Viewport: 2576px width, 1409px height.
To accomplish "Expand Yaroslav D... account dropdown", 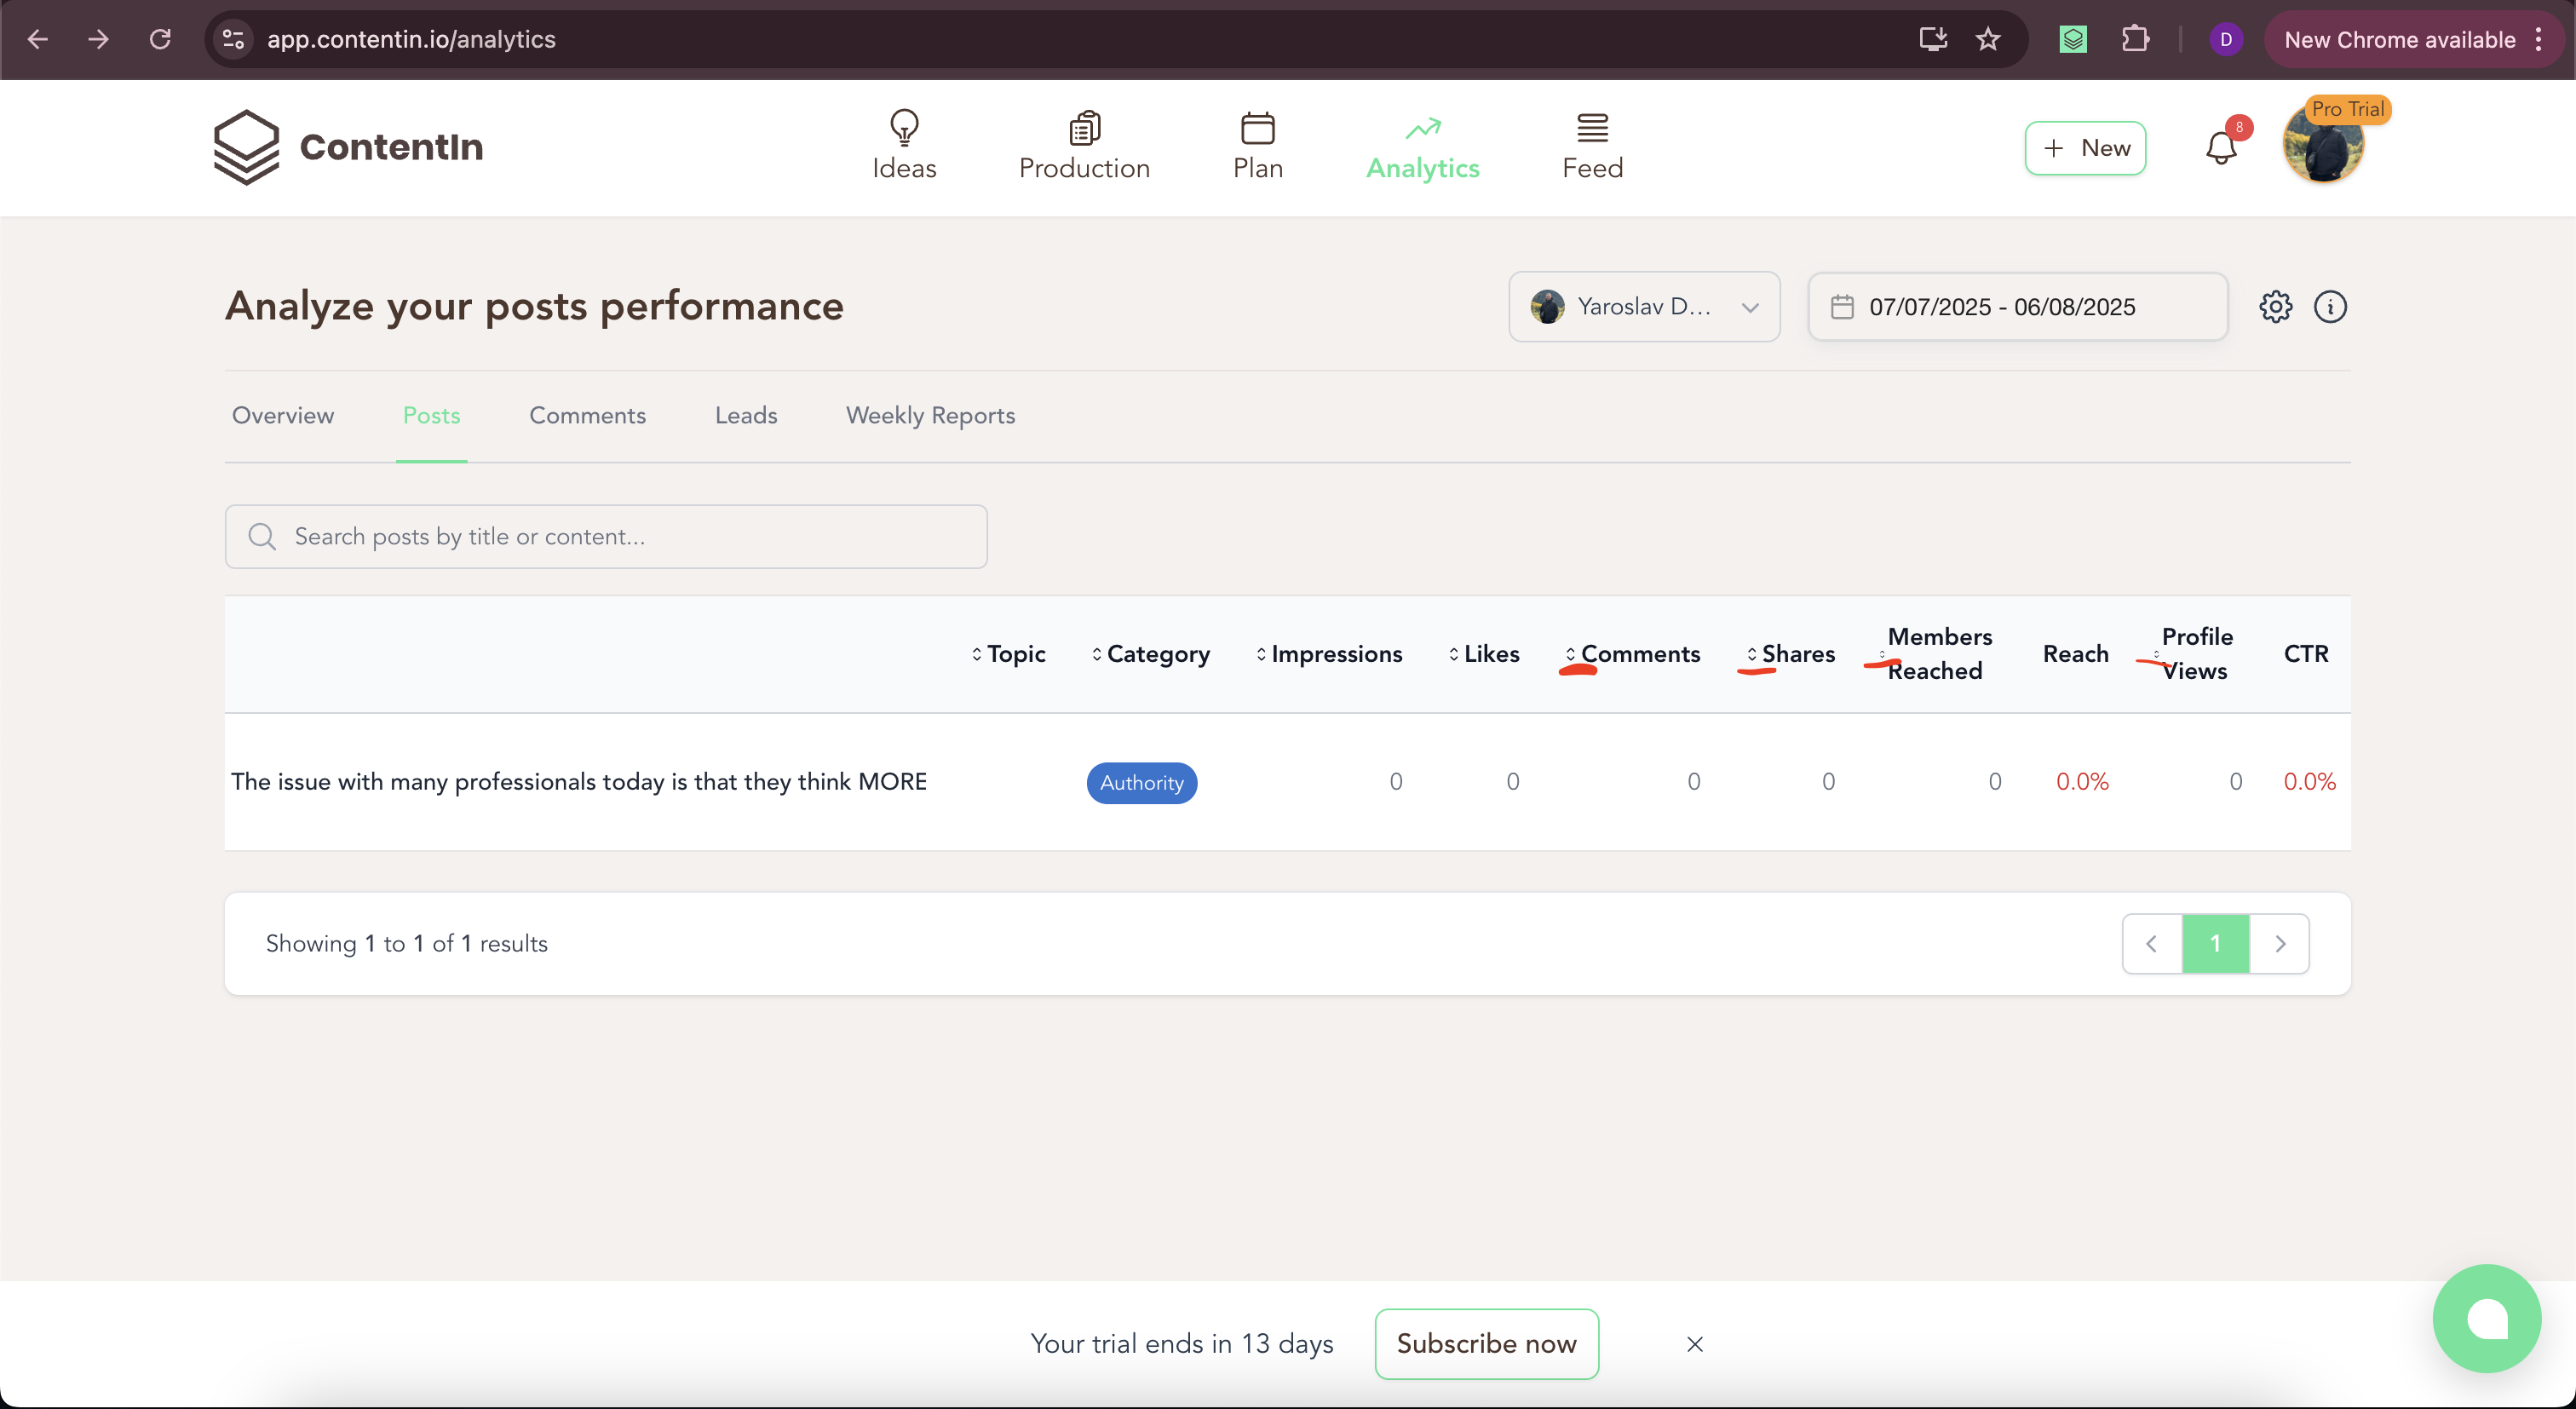I will (x=1644, y=307).
